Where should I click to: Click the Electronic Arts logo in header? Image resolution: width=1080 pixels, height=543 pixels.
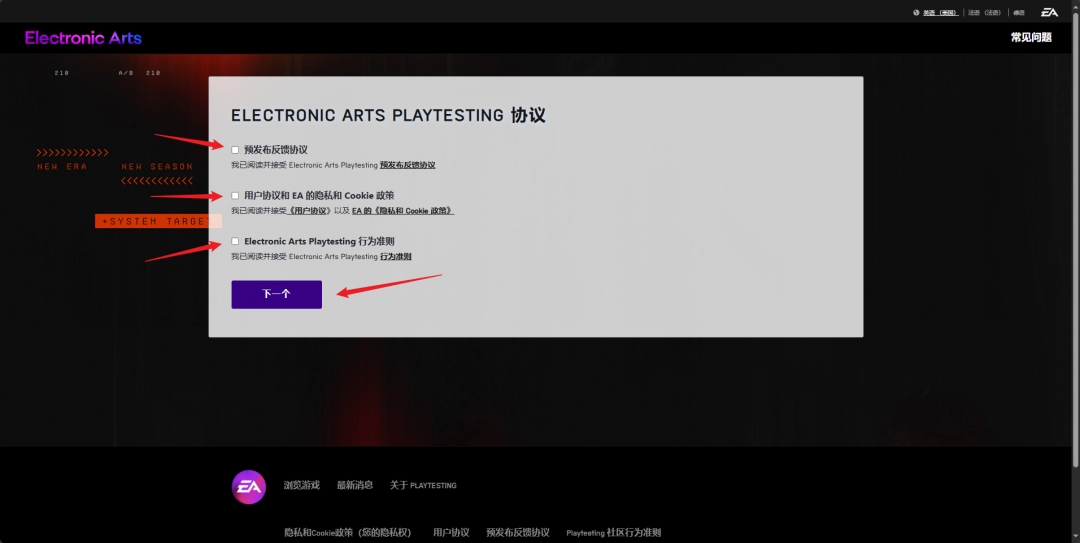pyautogui.click(x=83, y=38)
